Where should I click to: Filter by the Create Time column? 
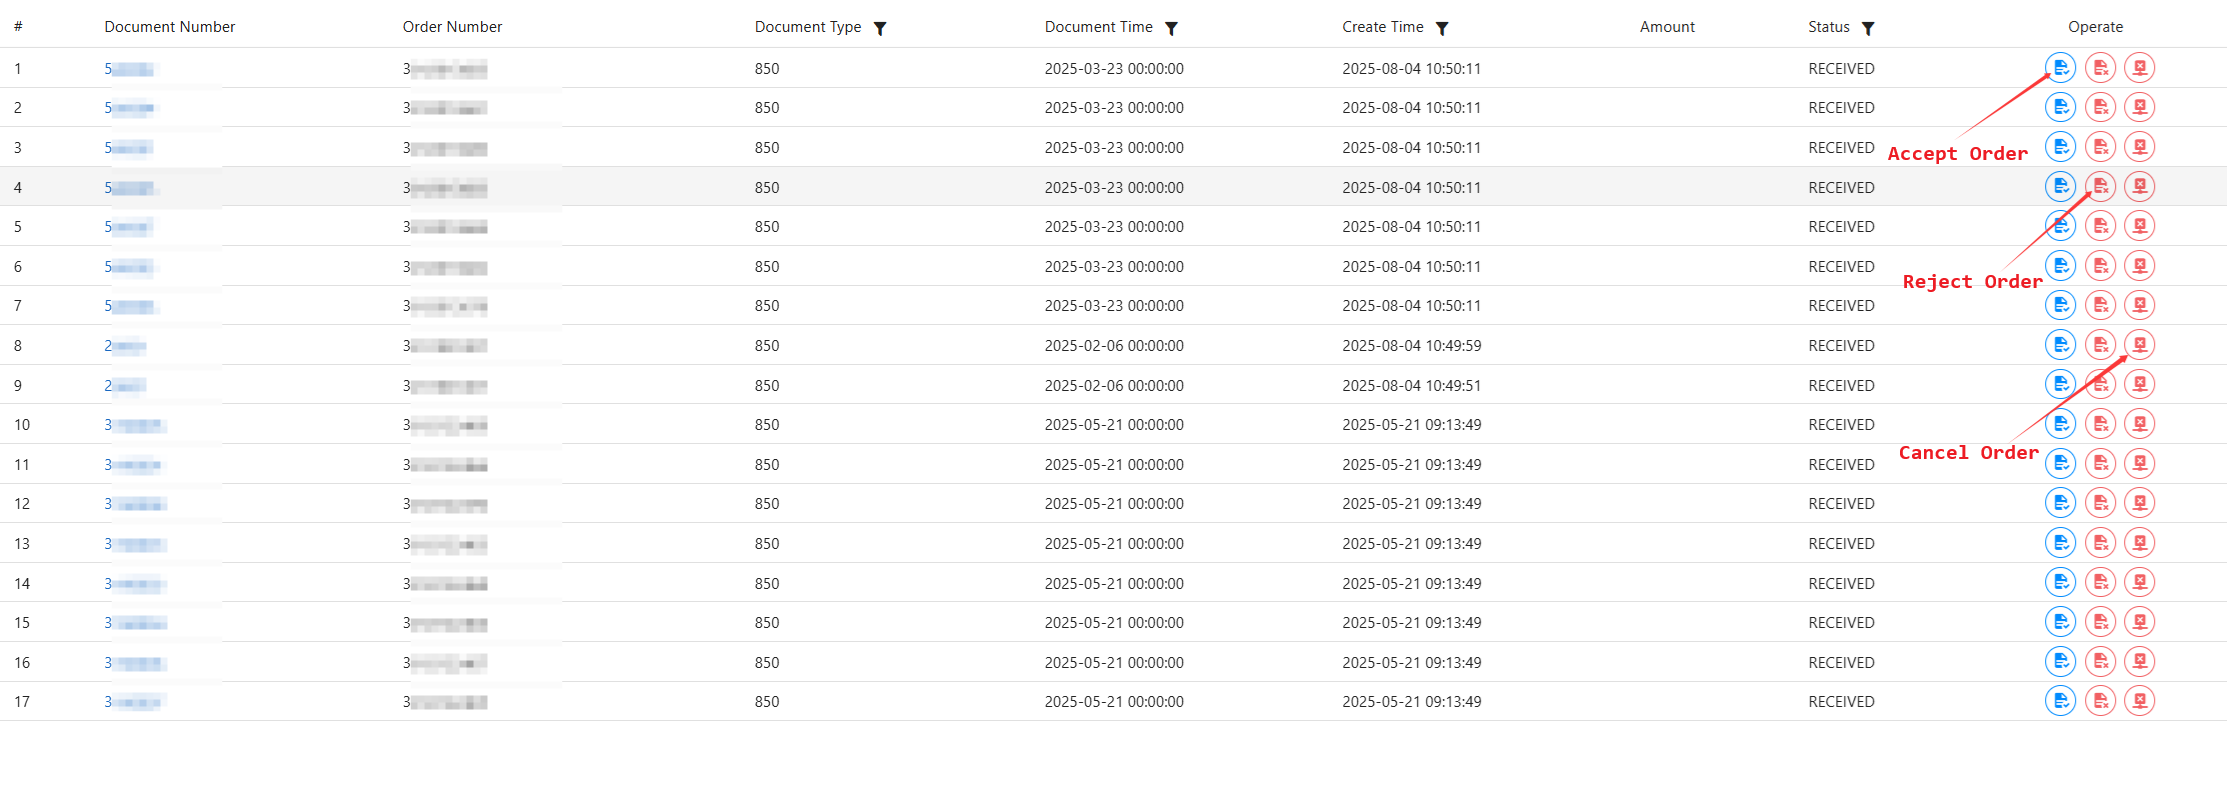(1442, 28)
